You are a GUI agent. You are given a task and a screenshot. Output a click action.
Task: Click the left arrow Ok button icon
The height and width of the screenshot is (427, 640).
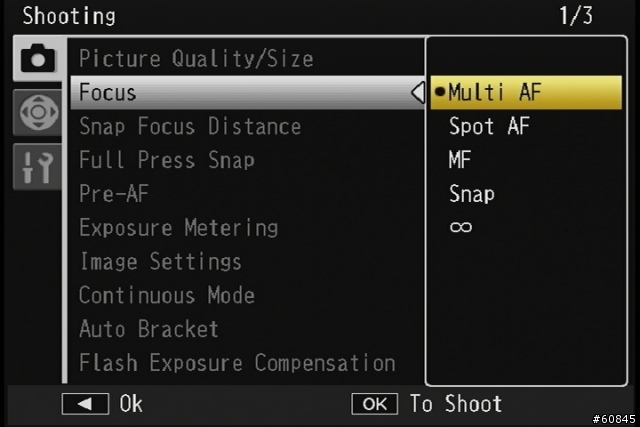point(85,404)
